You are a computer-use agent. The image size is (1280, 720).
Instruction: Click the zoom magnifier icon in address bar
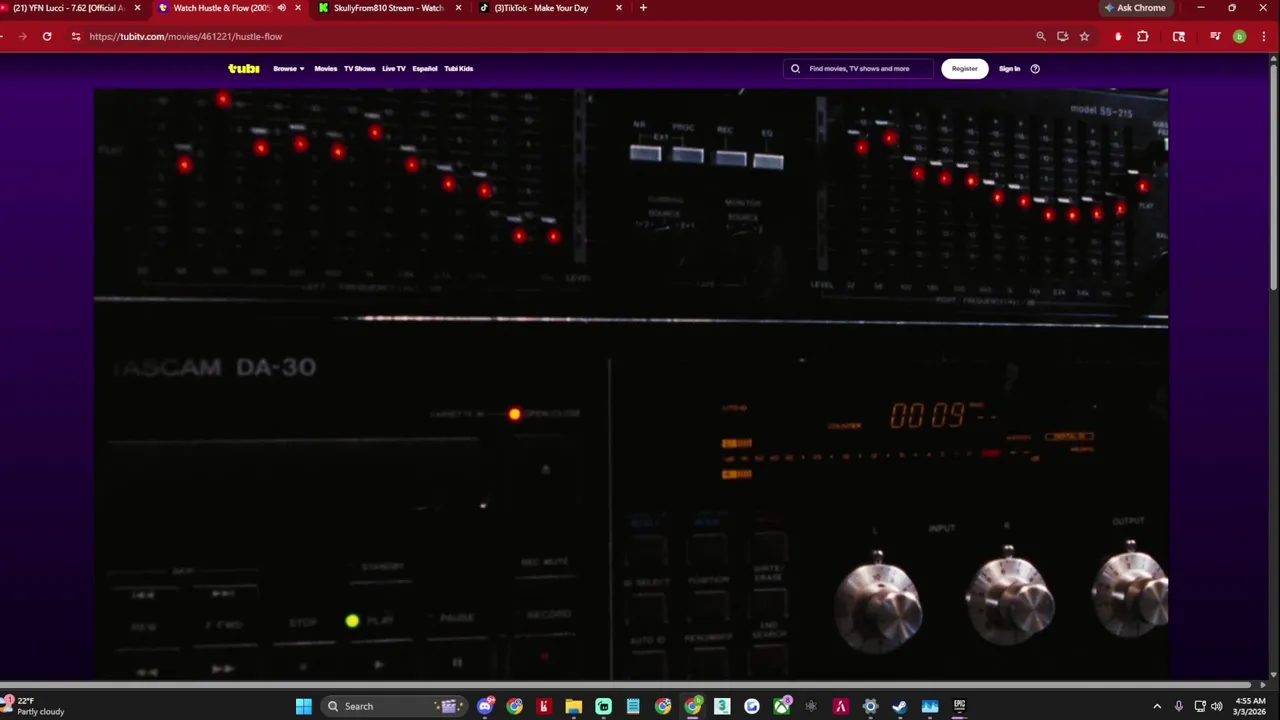click(x=1040, y=36)
